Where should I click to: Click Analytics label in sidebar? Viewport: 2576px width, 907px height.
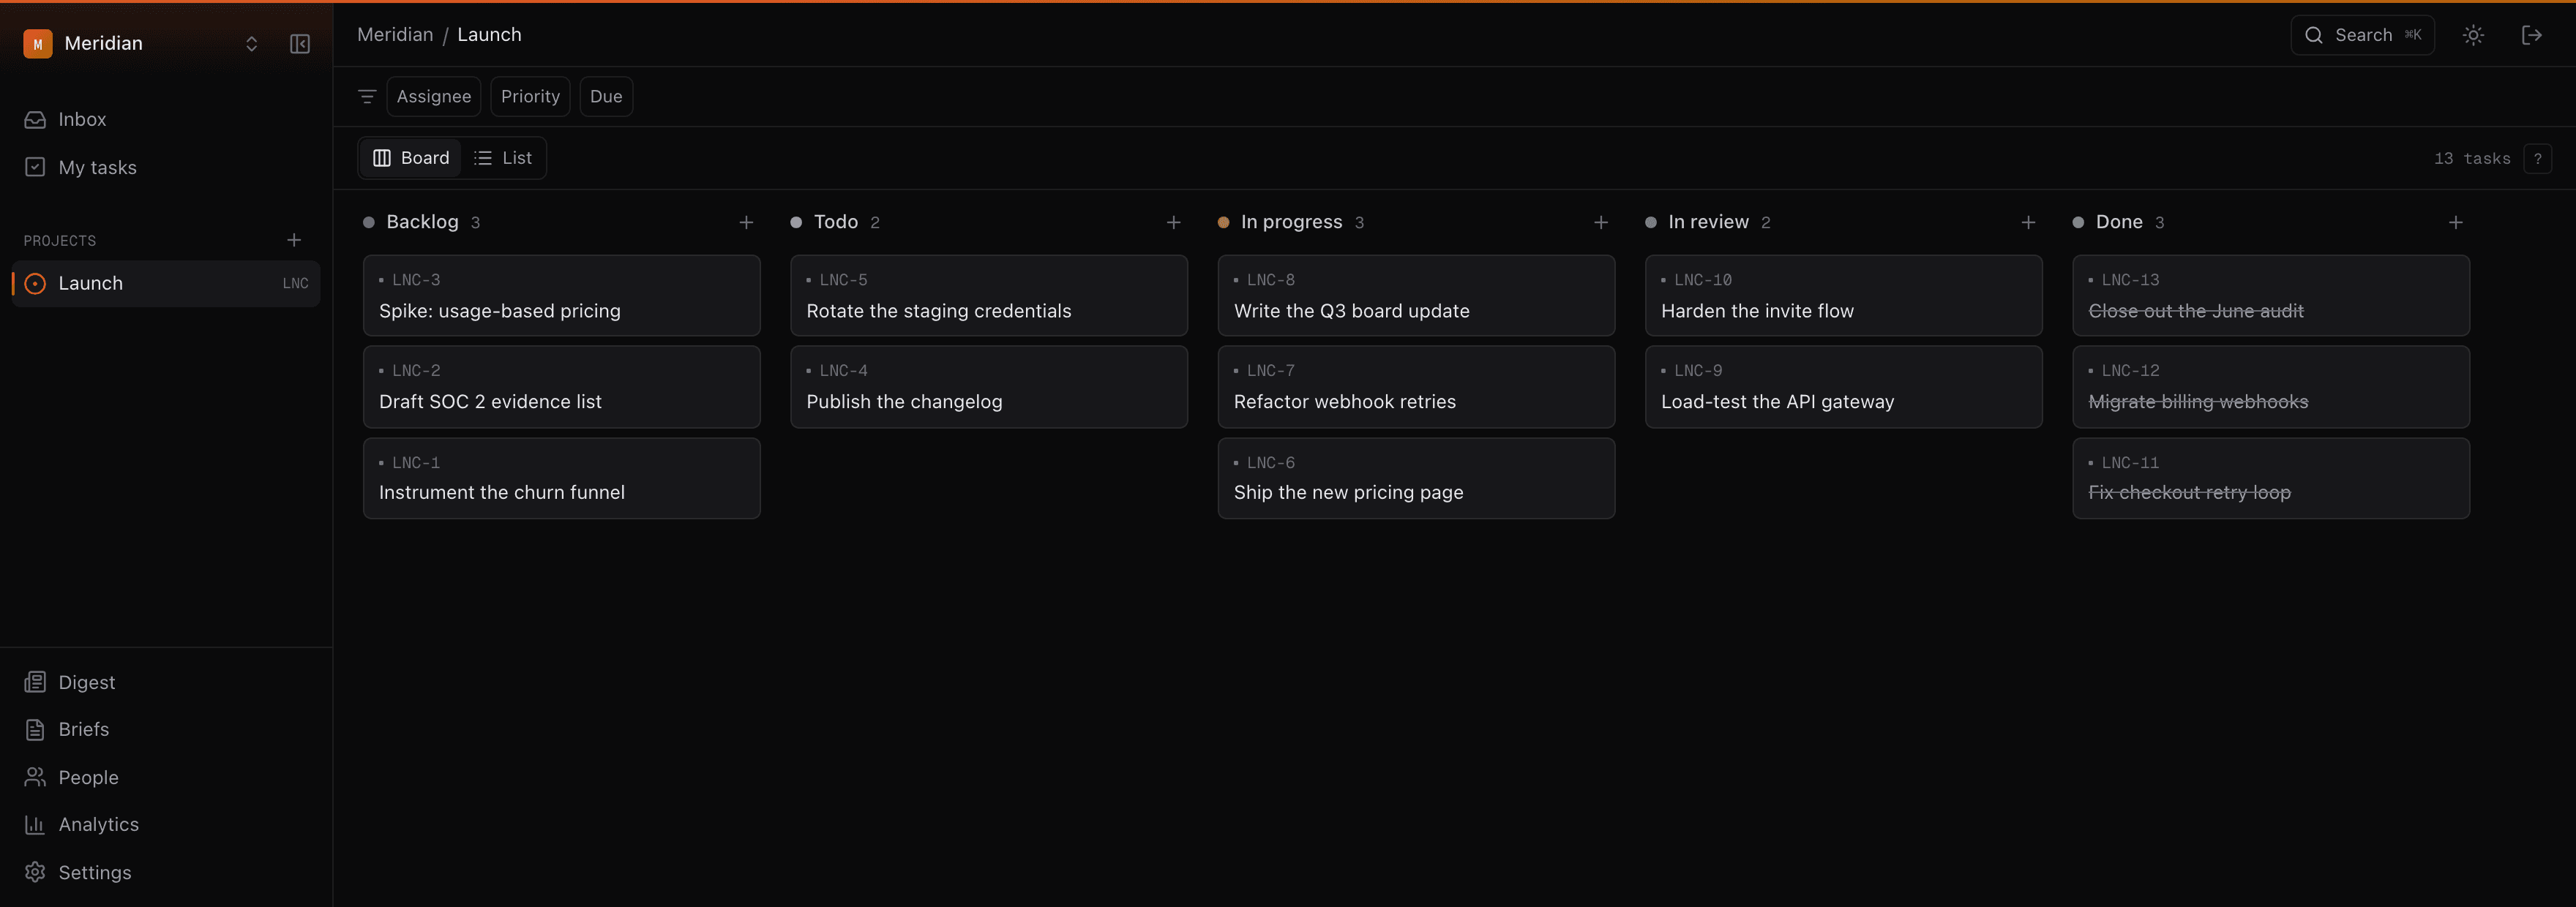coord(98,824)
